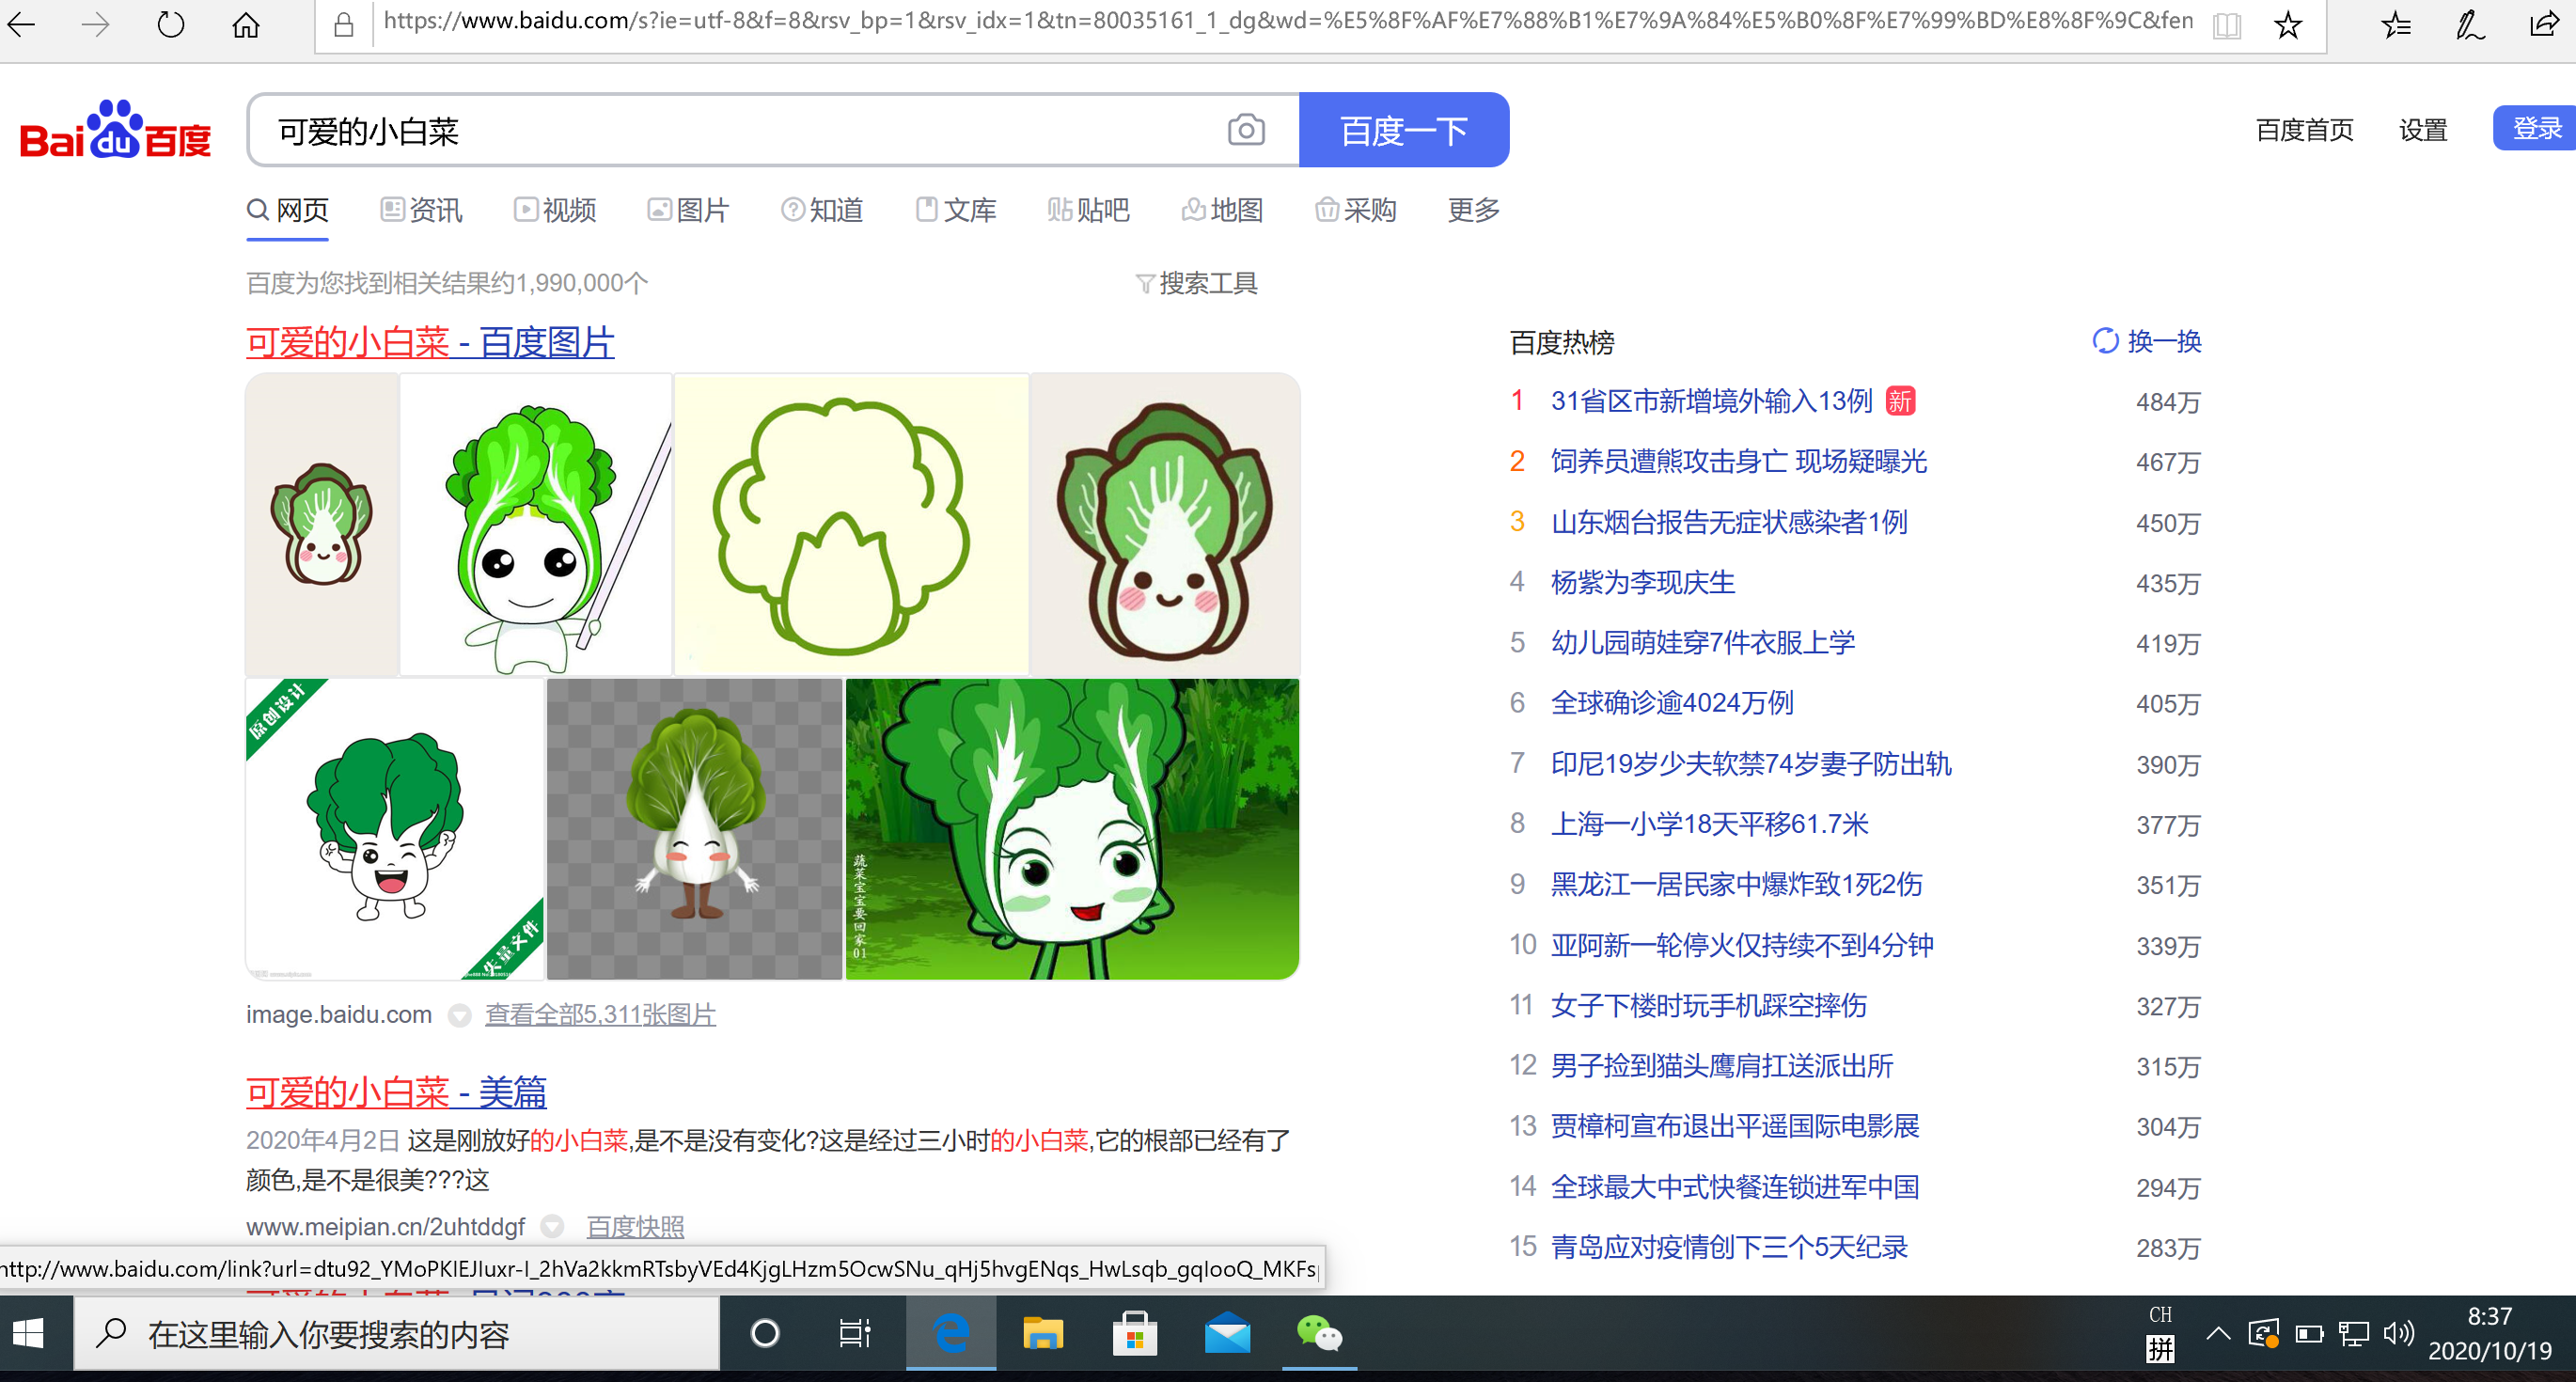Click the camera image-search icon

point(1245,130)
